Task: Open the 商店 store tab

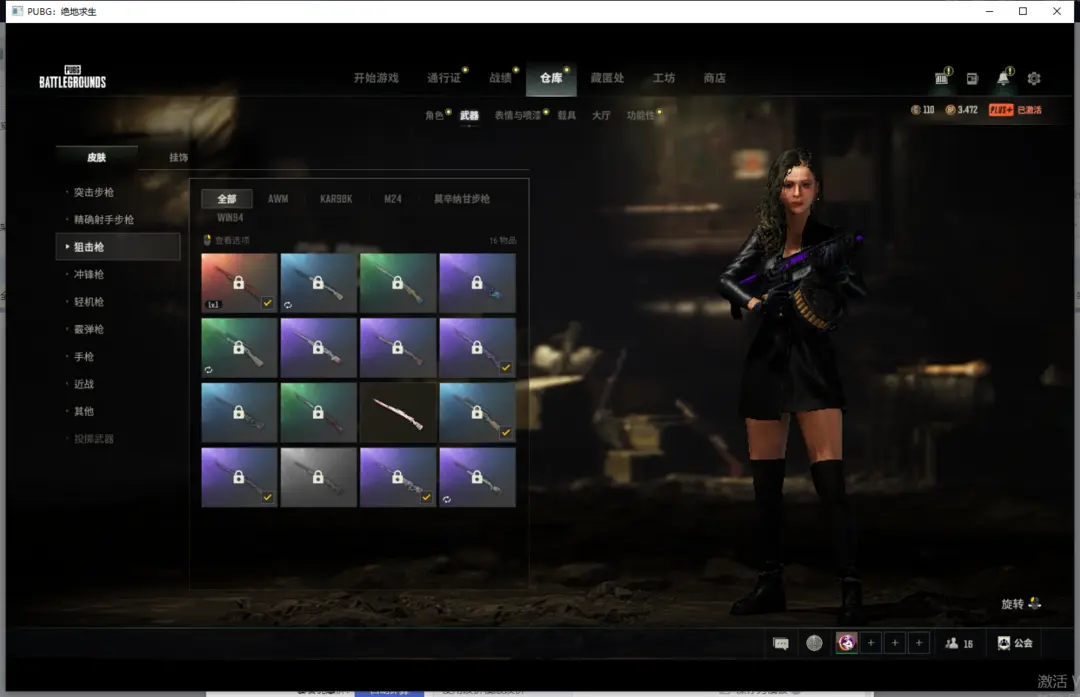Action: [x=714, y=78]
